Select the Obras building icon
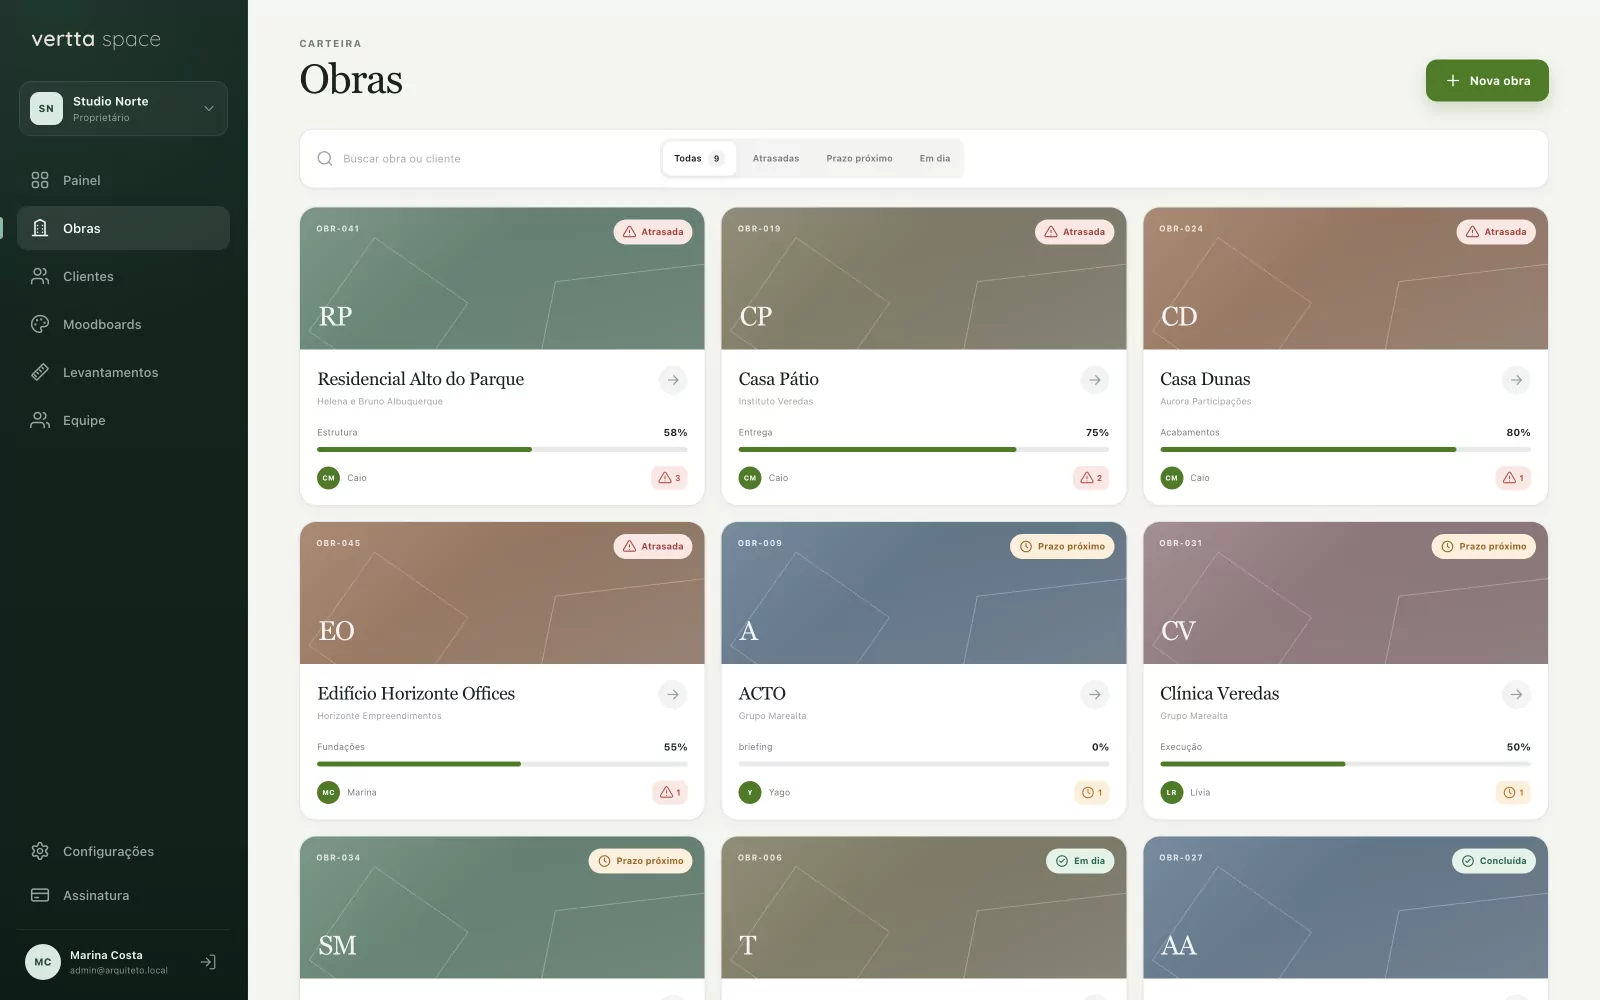1600x1000 pixels. point(40,228)
